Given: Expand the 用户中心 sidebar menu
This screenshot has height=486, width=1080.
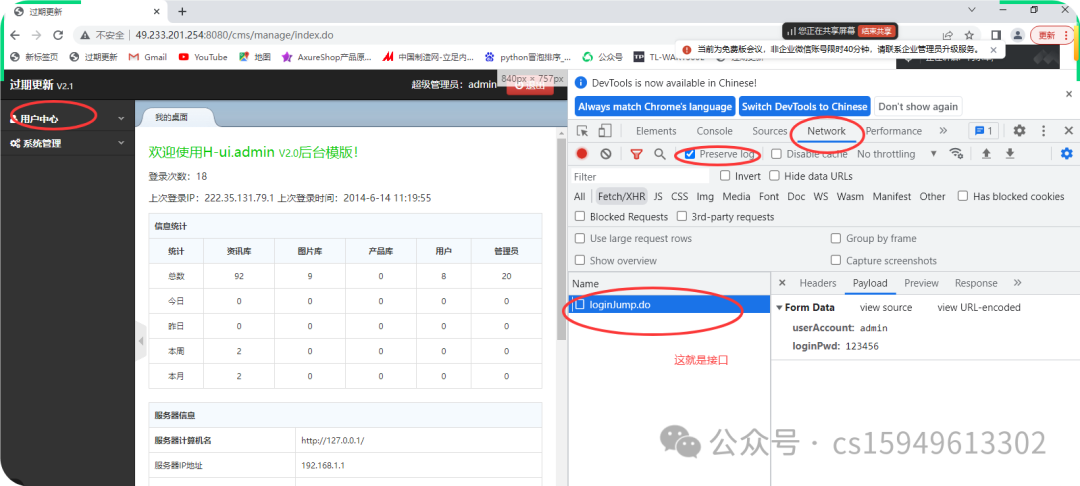Looking at the screenshot, I should 68,118.
